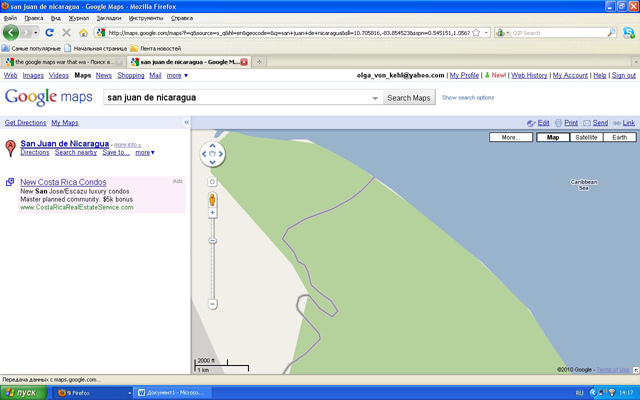
Task: Switch to the google maps war search tab
Action: (x=63, y=62)
